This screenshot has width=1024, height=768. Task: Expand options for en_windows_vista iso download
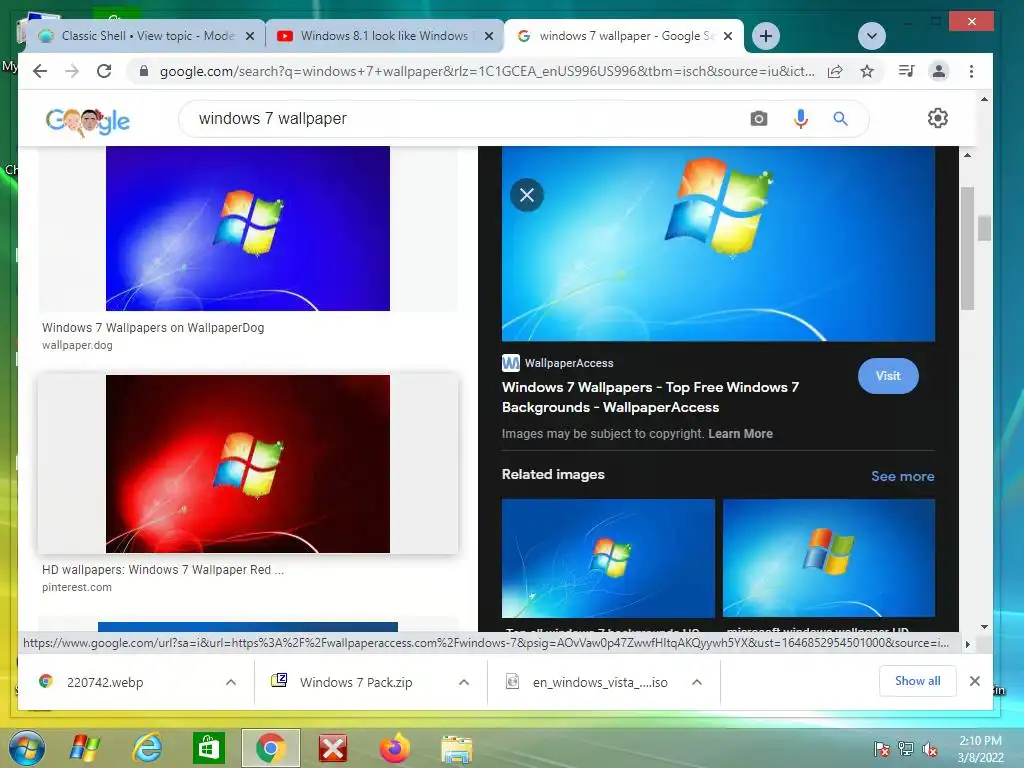(697, 682)
